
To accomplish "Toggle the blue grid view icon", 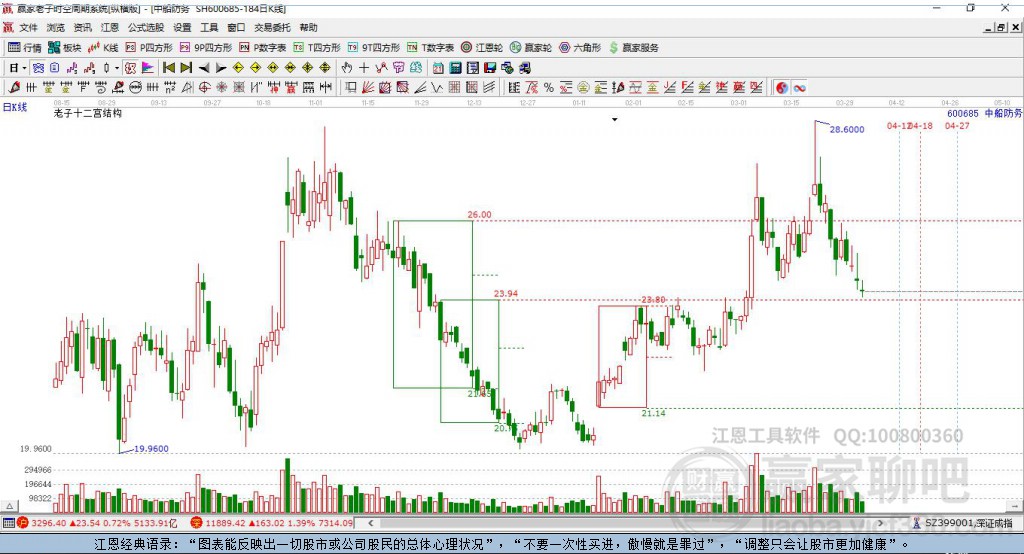I will click(38, 67).
